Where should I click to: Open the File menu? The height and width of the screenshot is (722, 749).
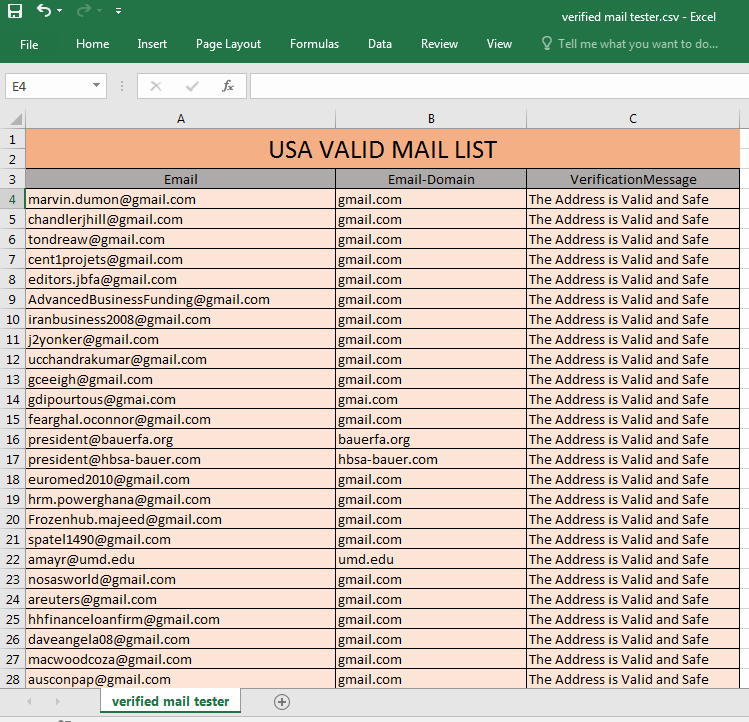click(x=29, y=44)
